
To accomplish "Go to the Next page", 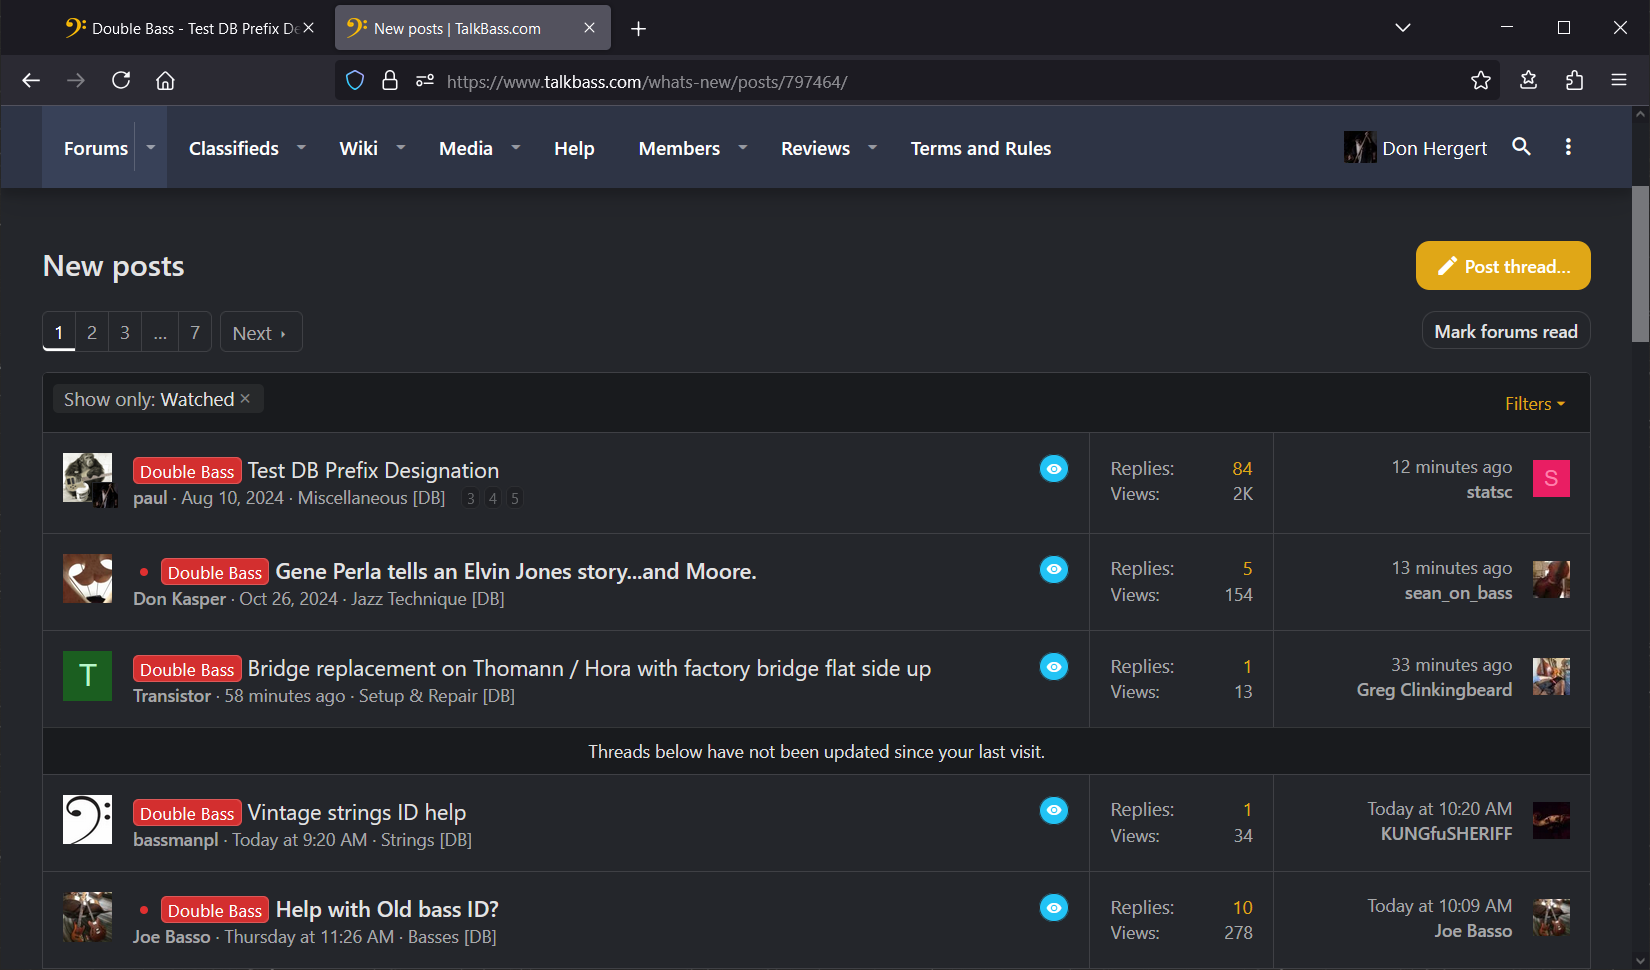I will [x=260, y=333].
